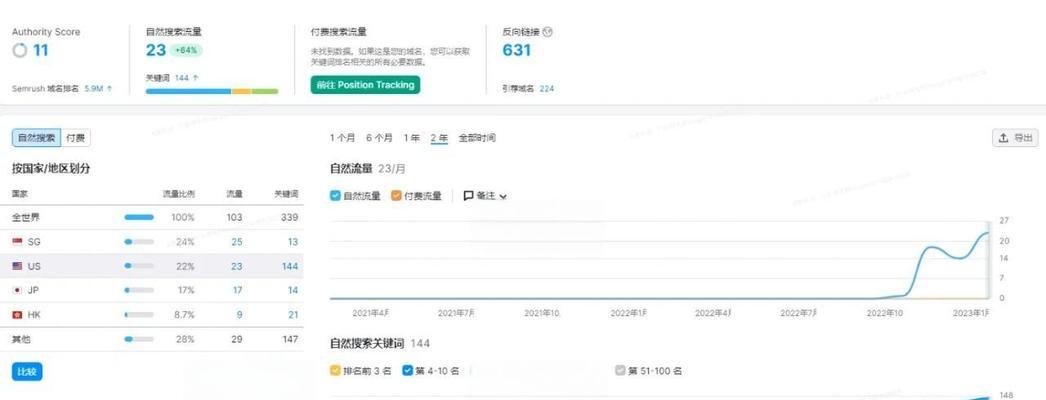This screenshot has width=1046, height=400.
Task: Click the keywords 144 up arrow
Action: (195, 77)
